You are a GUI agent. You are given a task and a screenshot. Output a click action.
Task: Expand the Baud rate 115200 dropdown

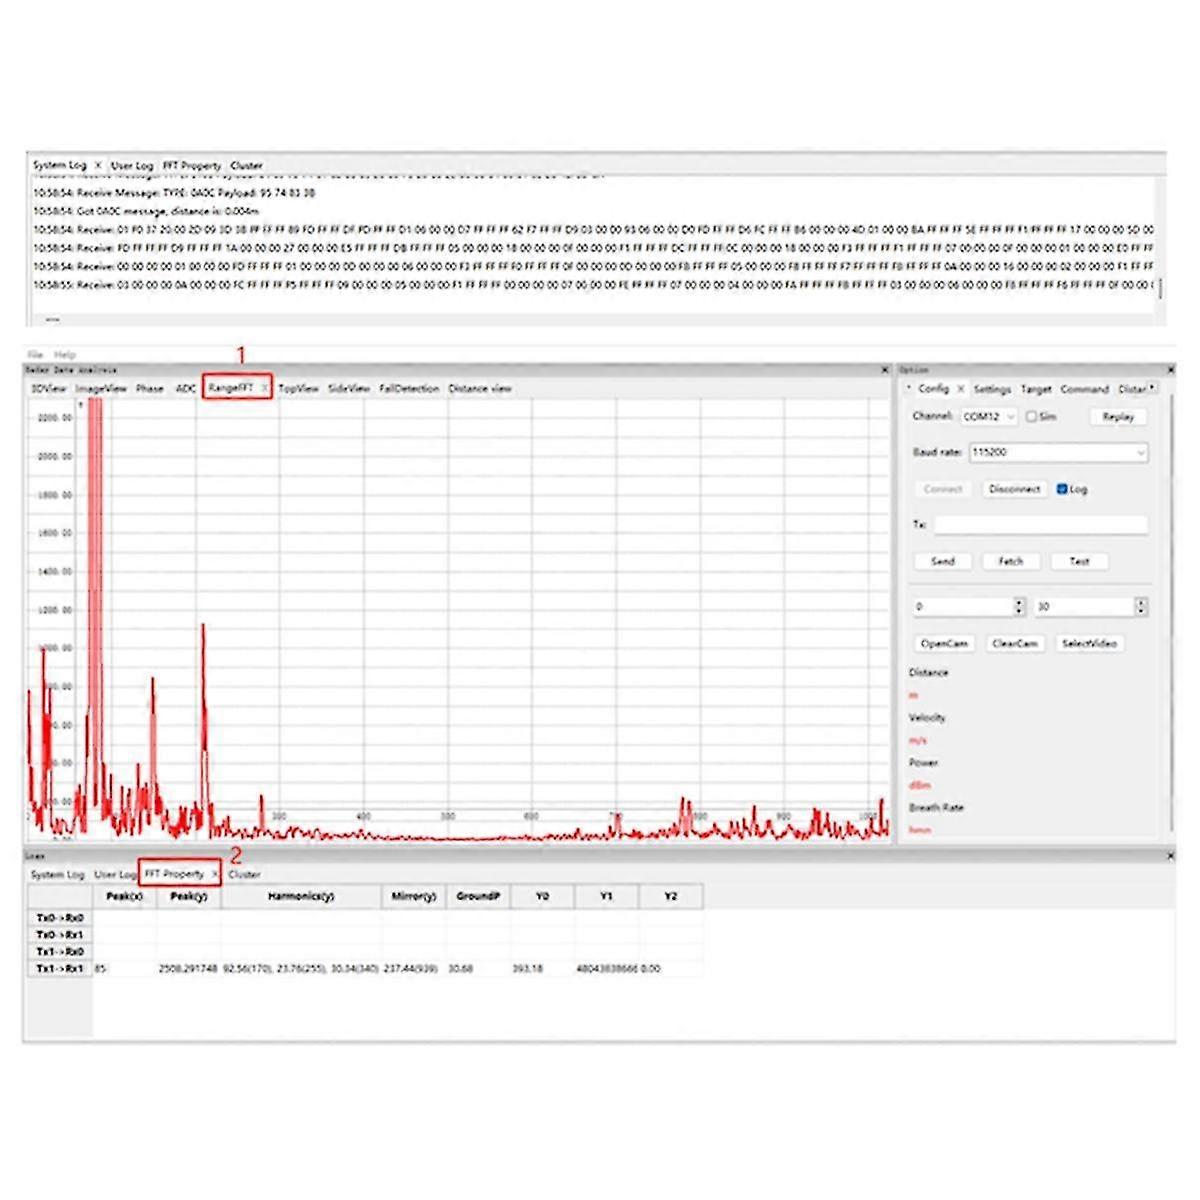pos(1058,453)
